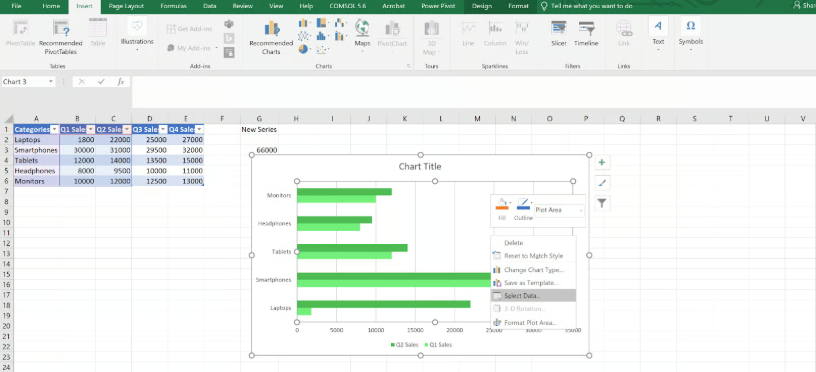This screenshot has height=372, width=816.
Task: Click the Chart Filters funnel button
Action: pyautogui.click(x=602, y=203)
